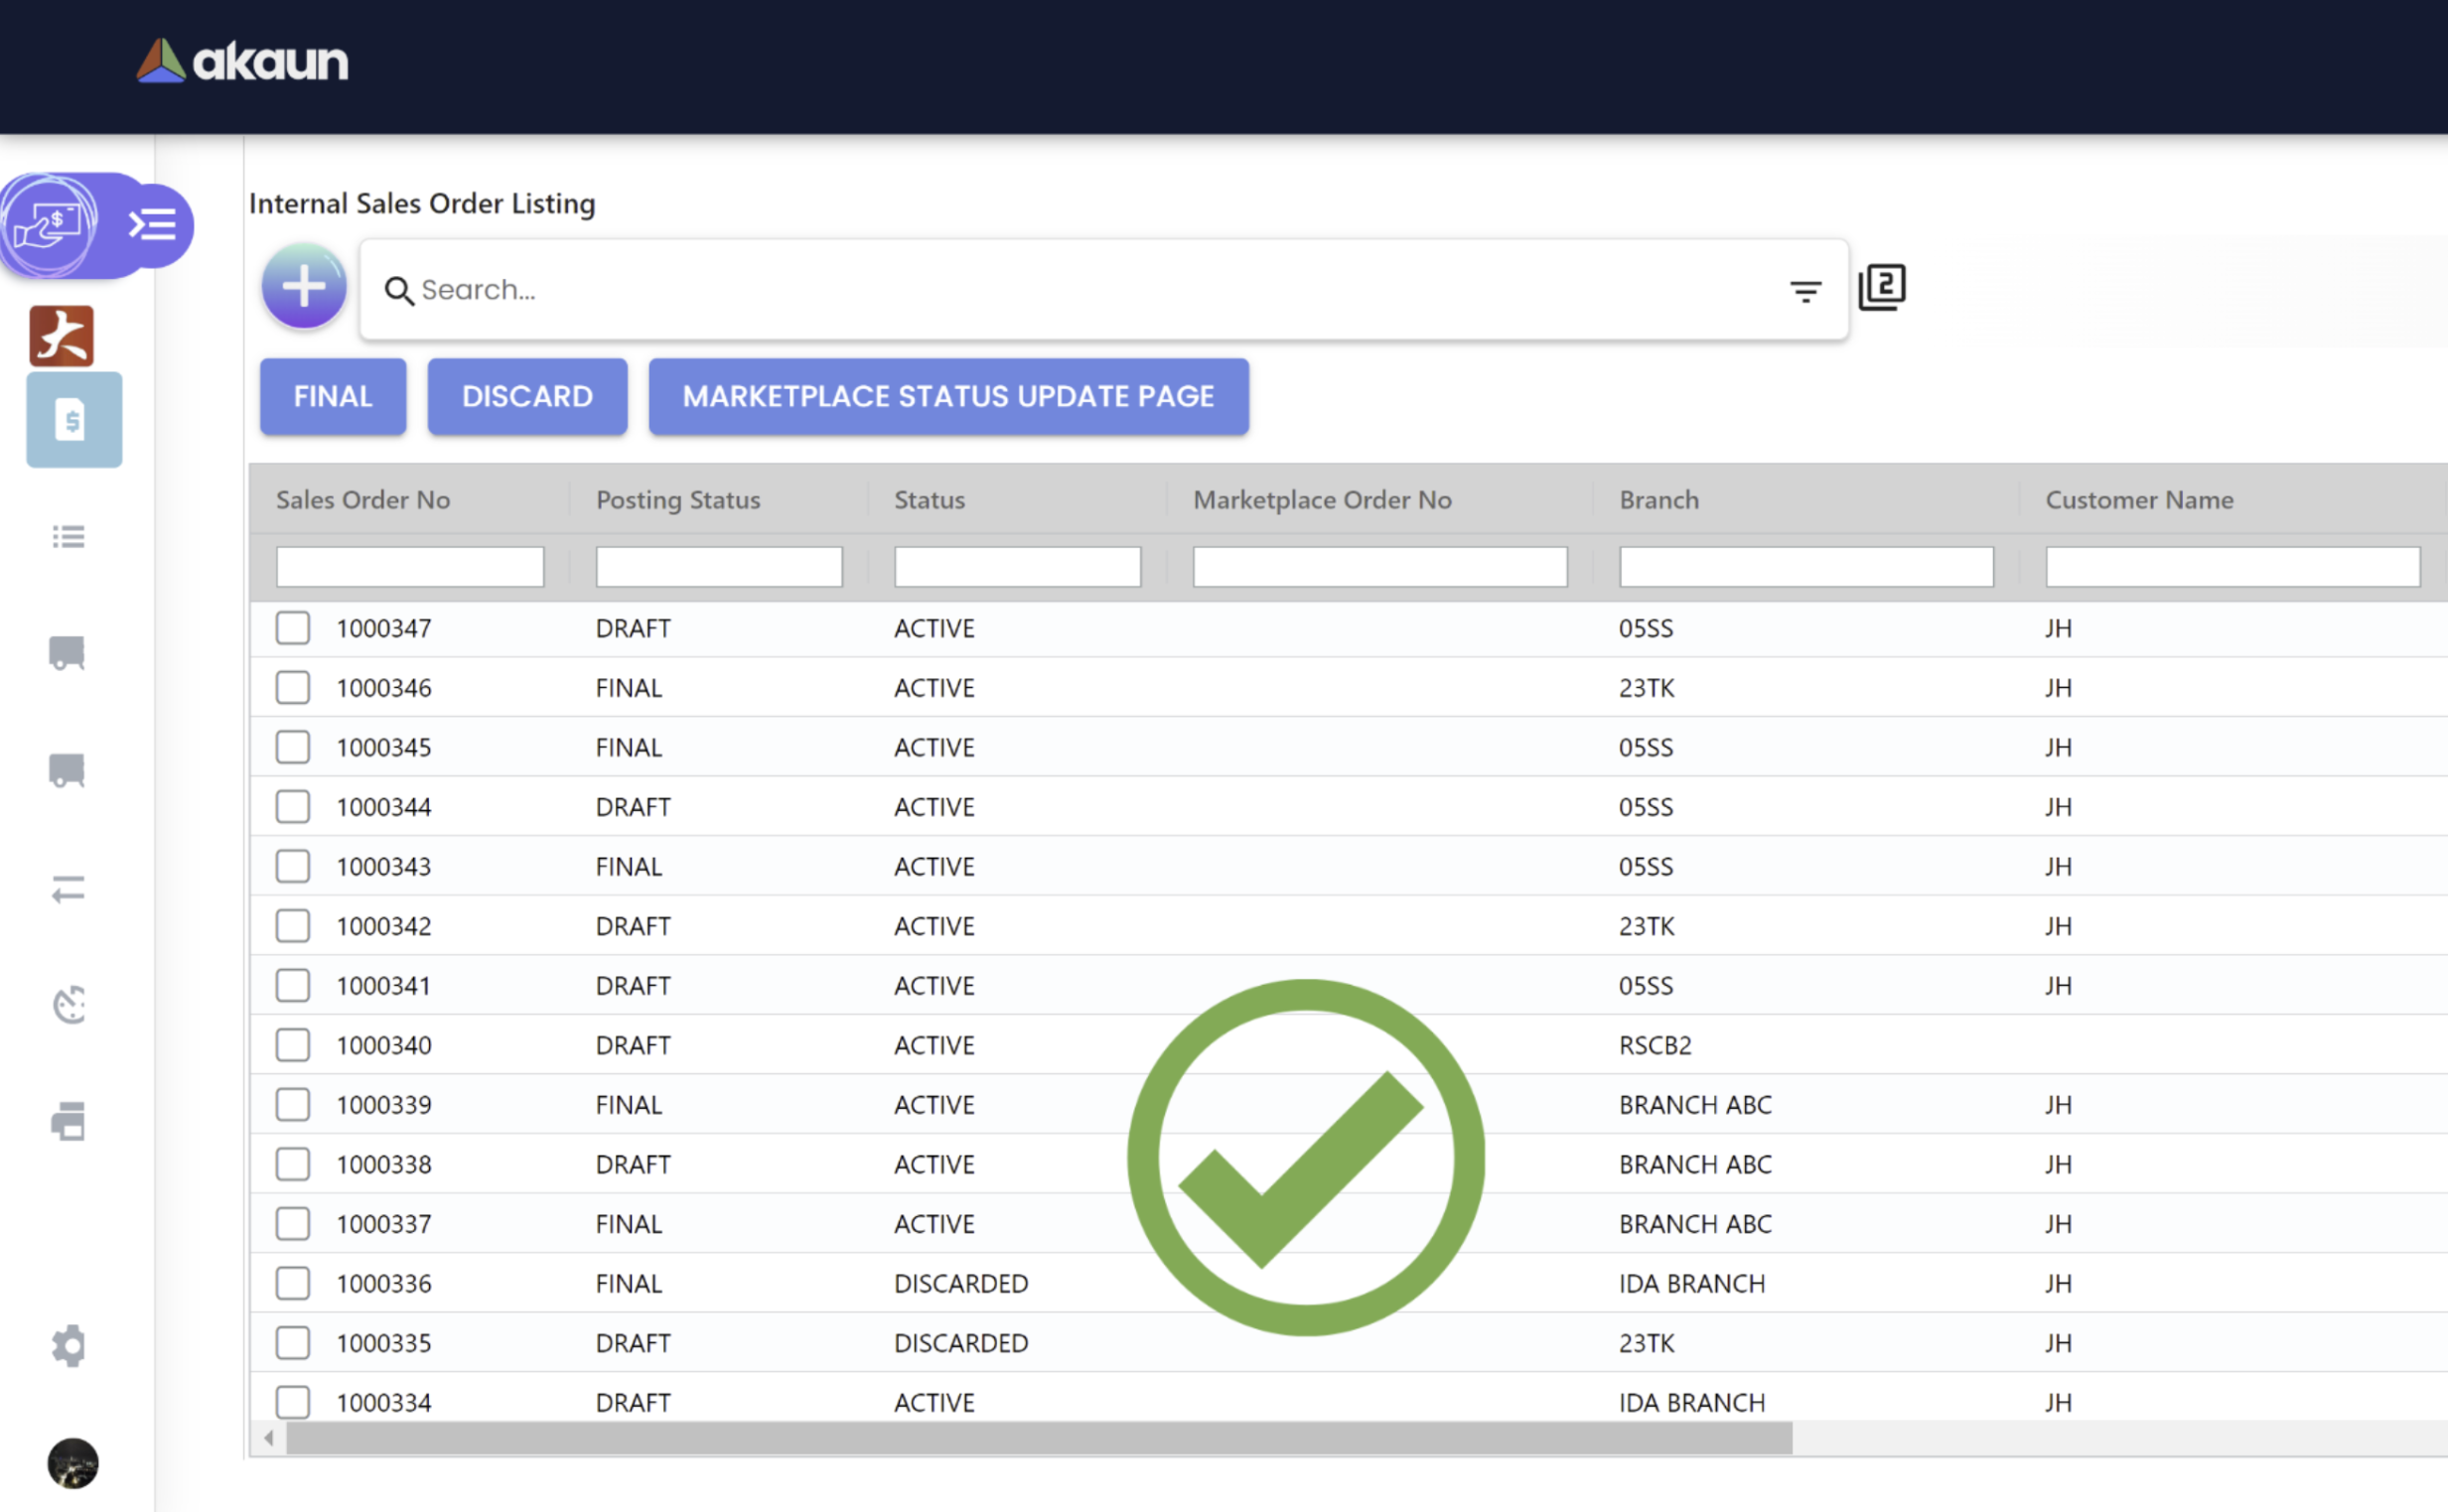Image resolution: width=2448 pixels, height=1512 pixels.
Task: Open MARKETPLACE STATUS UPDATE PAGE
Action: tap(948, 397)
